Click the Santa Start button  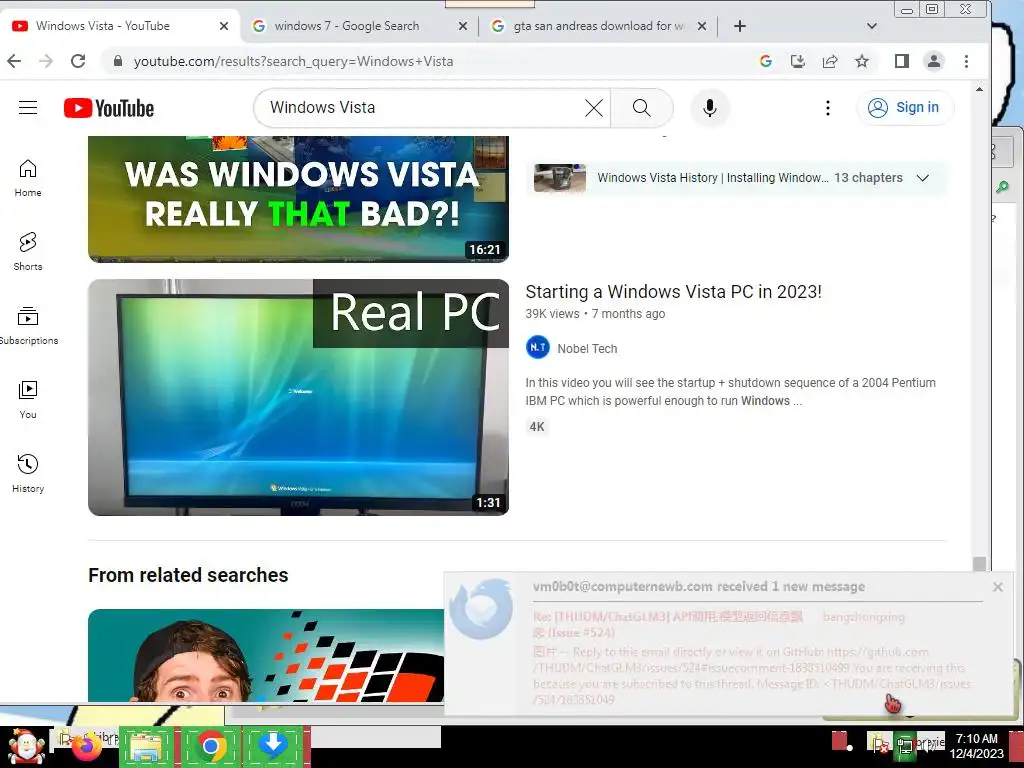(x=25, y=746)
